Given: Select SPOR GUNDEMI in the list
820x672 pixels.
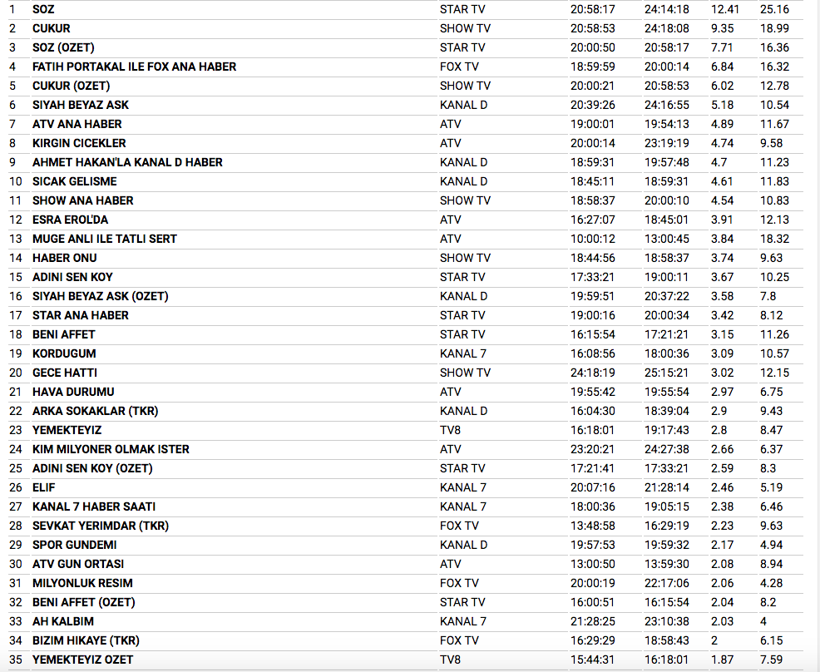Looking at the screenshot, I should click(74, 545).
